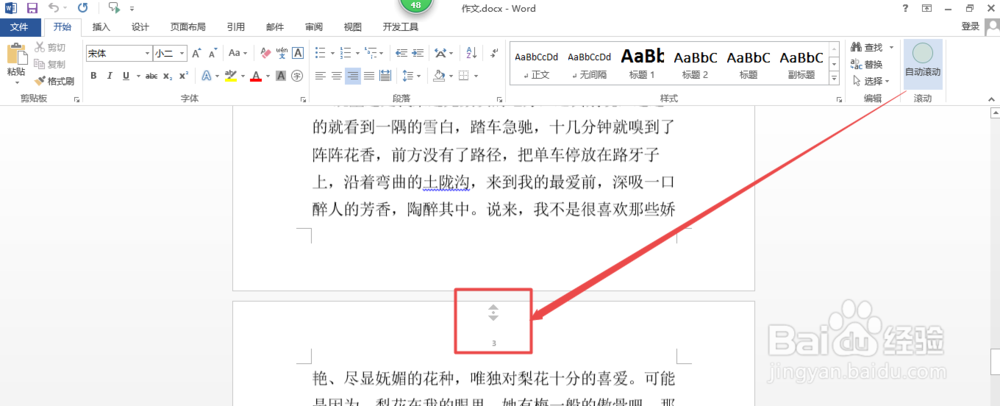Toggle italic formatting
1000x406 pixels.
[x=110, y=76]
